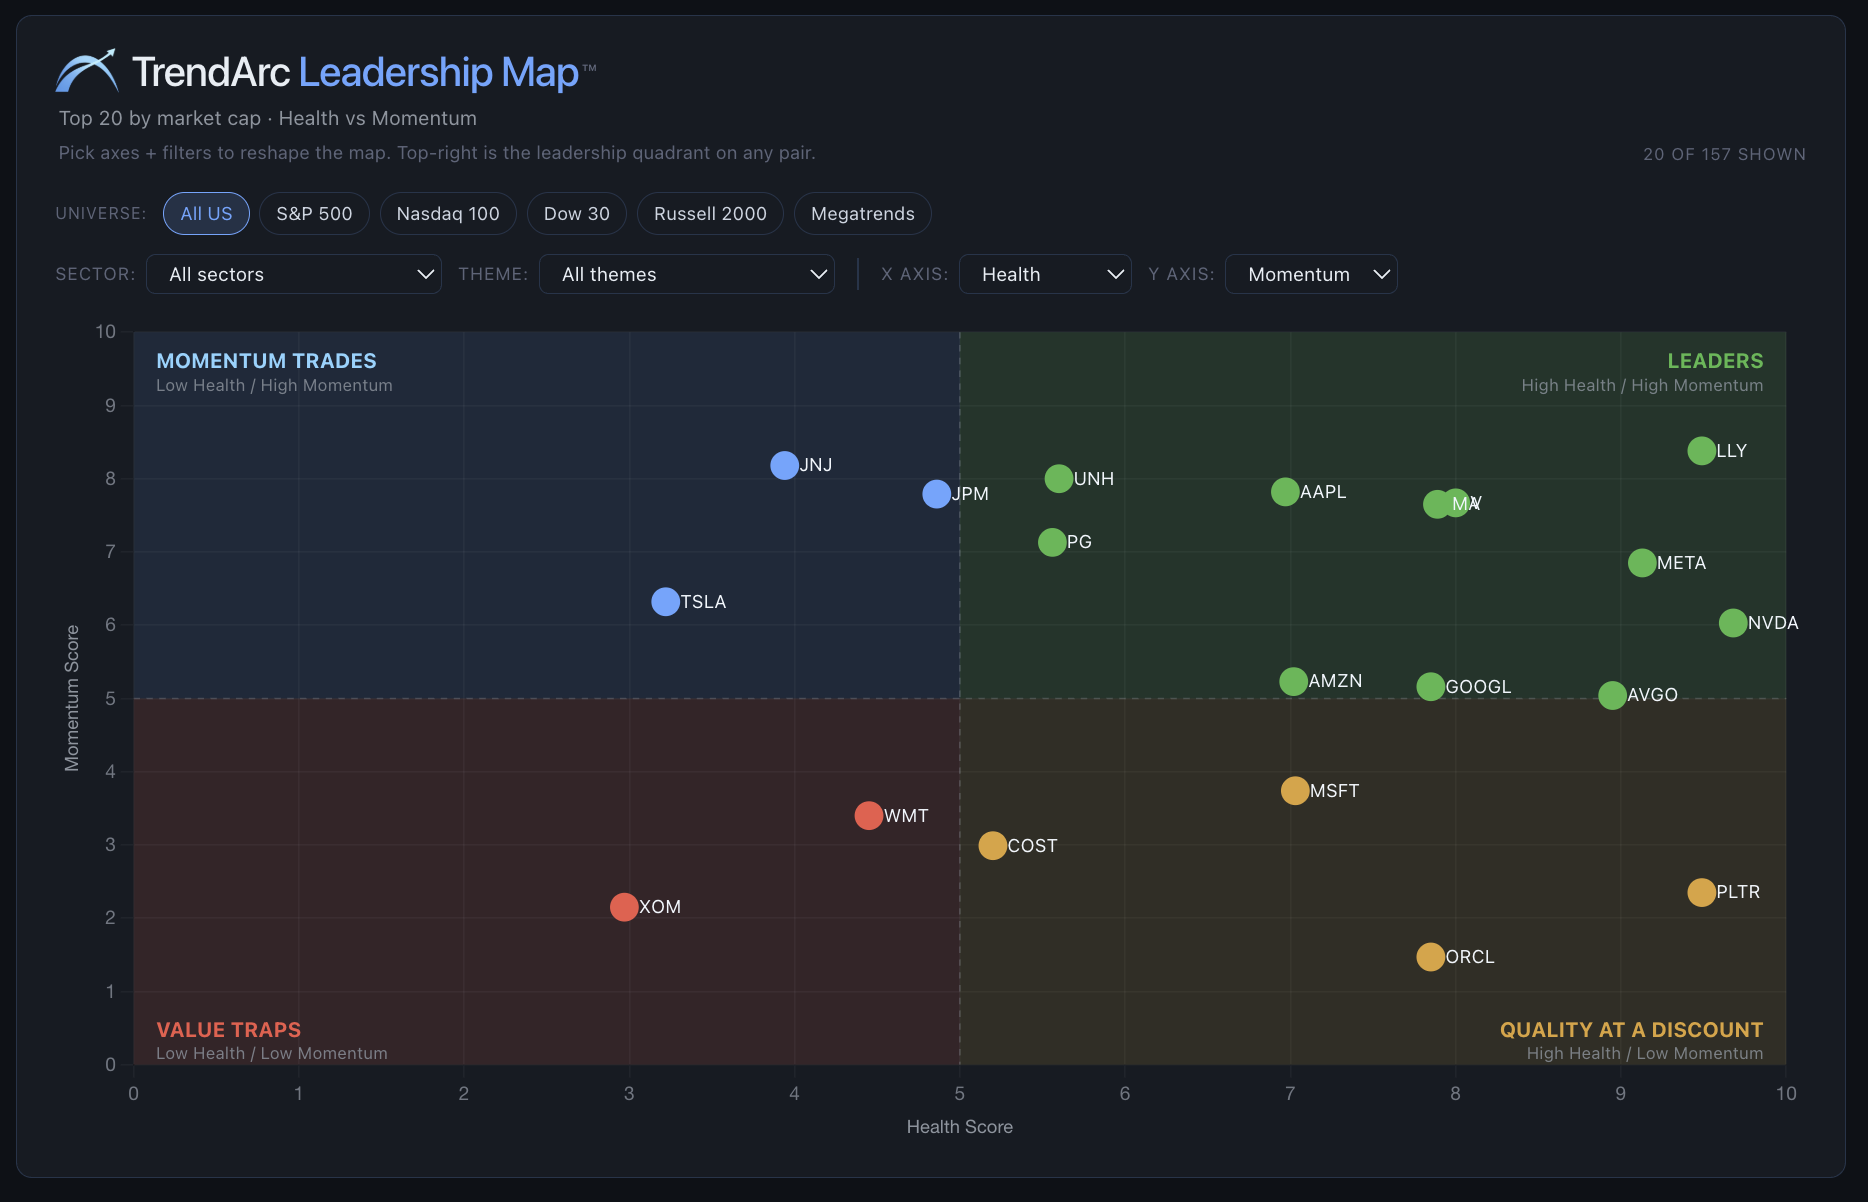The width and height of the screenshot is (1868, 1202).
Task: Click the XOM red data point
Action: (x=624, y=907)
